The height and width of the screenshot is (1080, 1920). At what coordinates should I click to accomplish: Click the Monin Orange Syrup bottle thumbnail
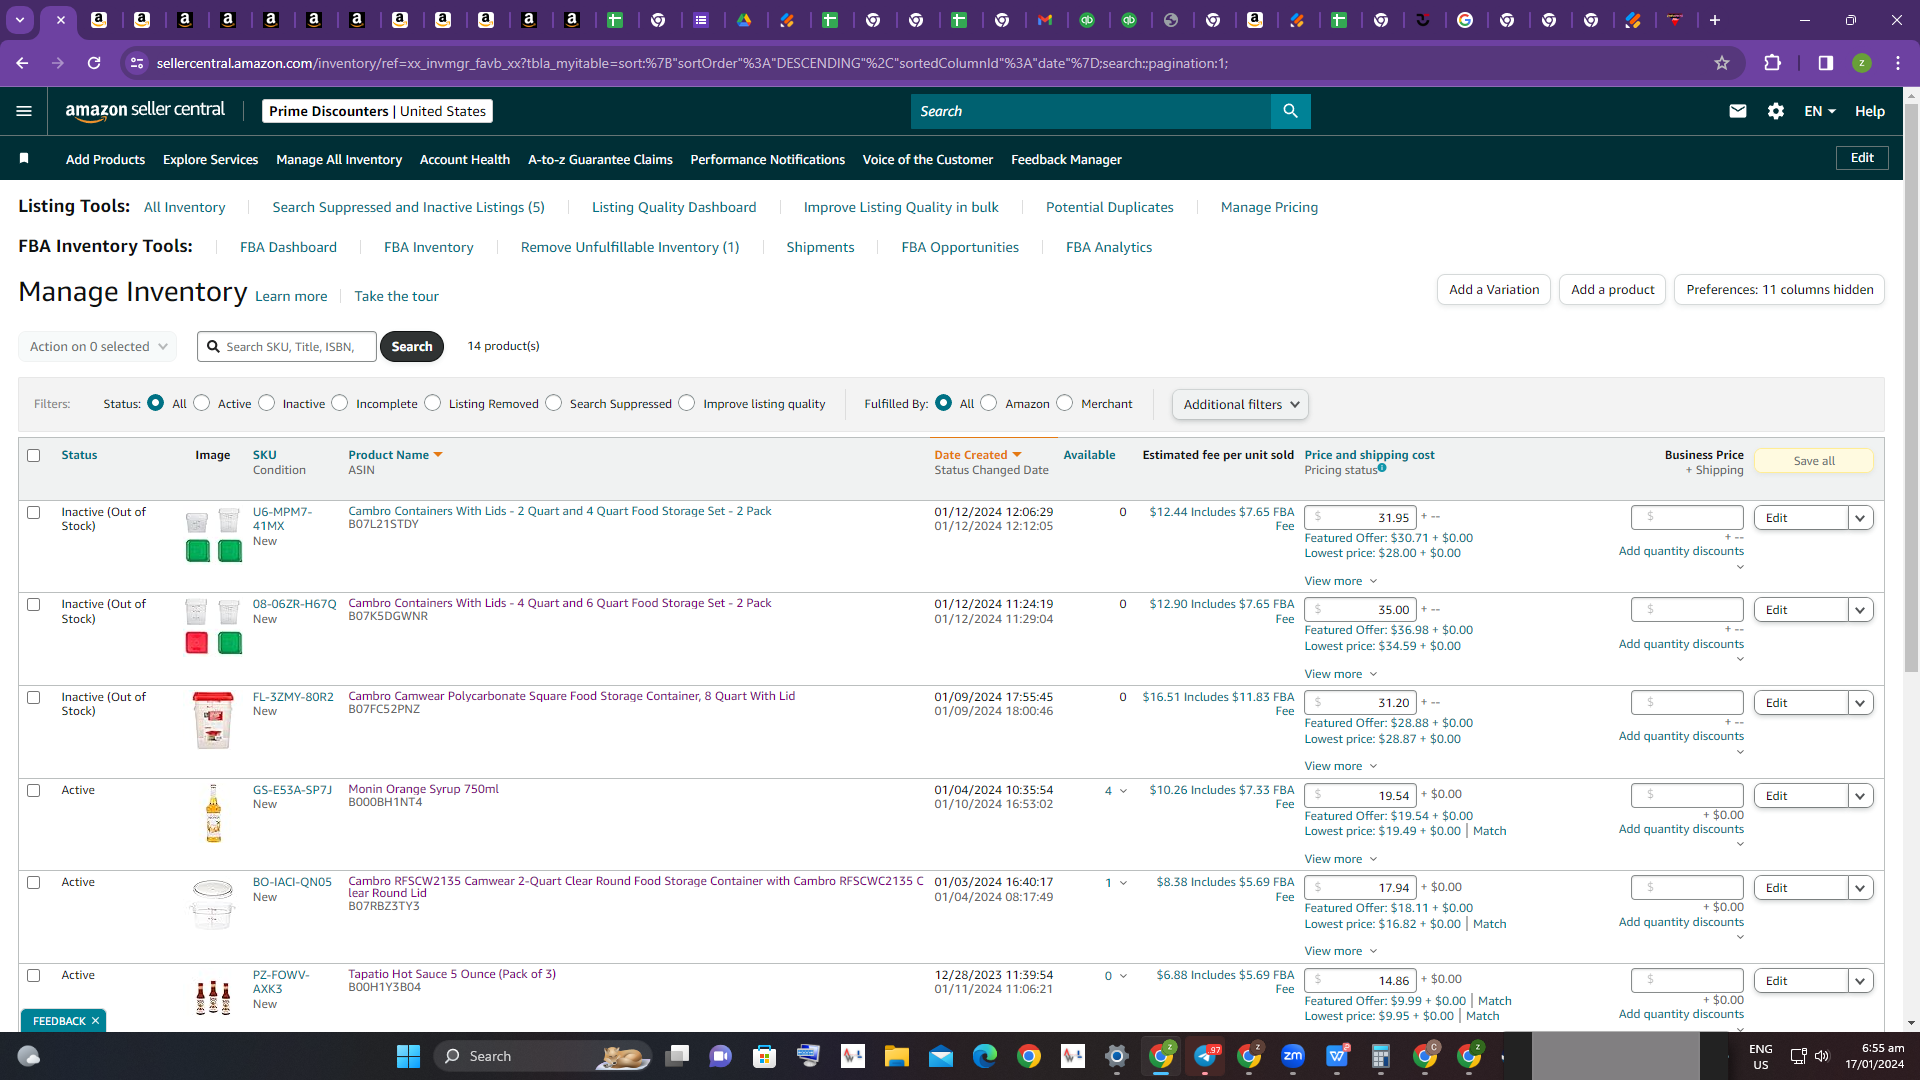(x=213, y=813)
